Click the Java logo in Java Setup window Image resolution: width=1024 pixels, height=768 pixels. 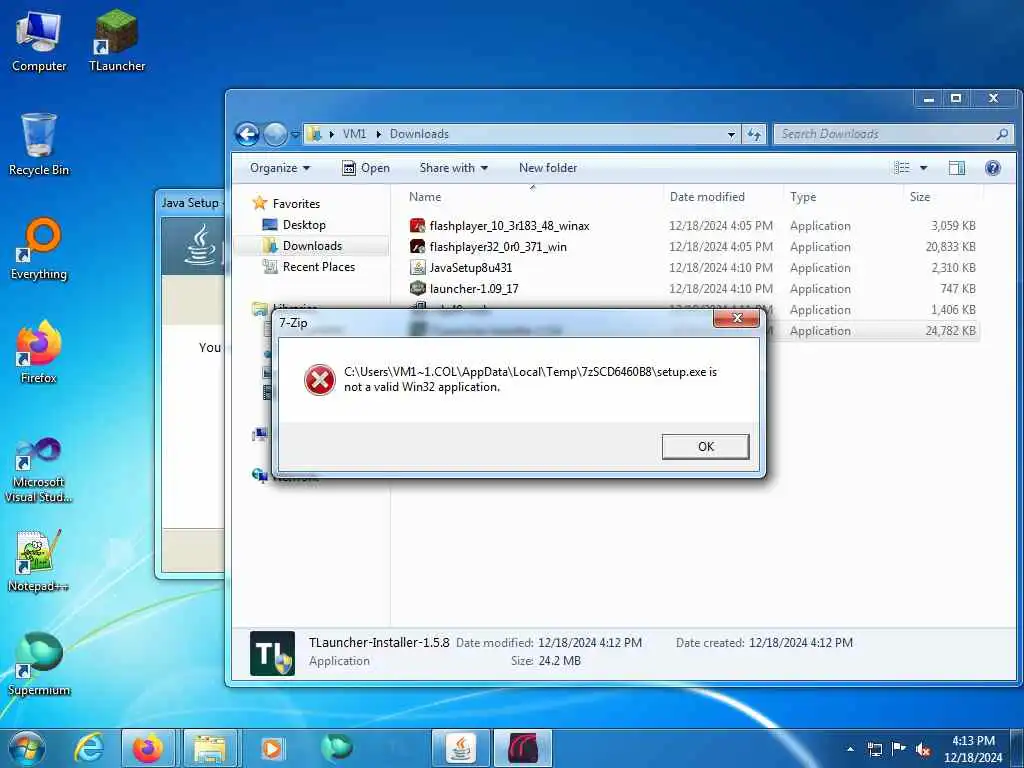point(200,245)
